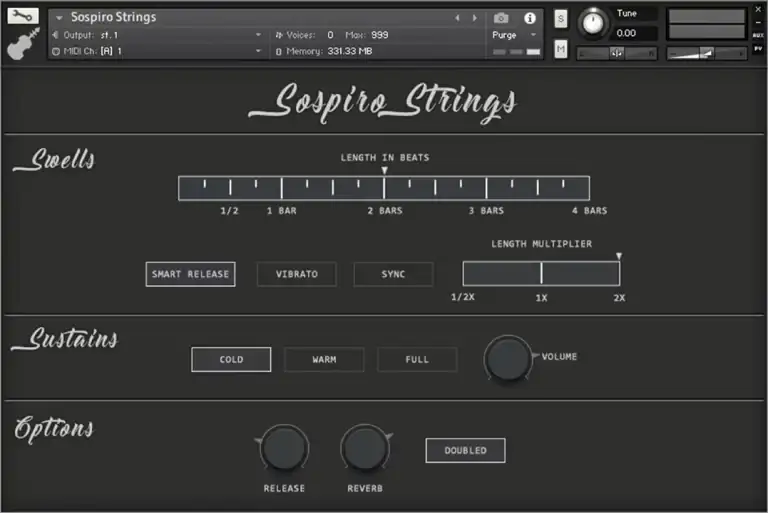Screen dimensions: 768x513
Task: Load previous instrument with left arrow
Action: coord(457,18)
